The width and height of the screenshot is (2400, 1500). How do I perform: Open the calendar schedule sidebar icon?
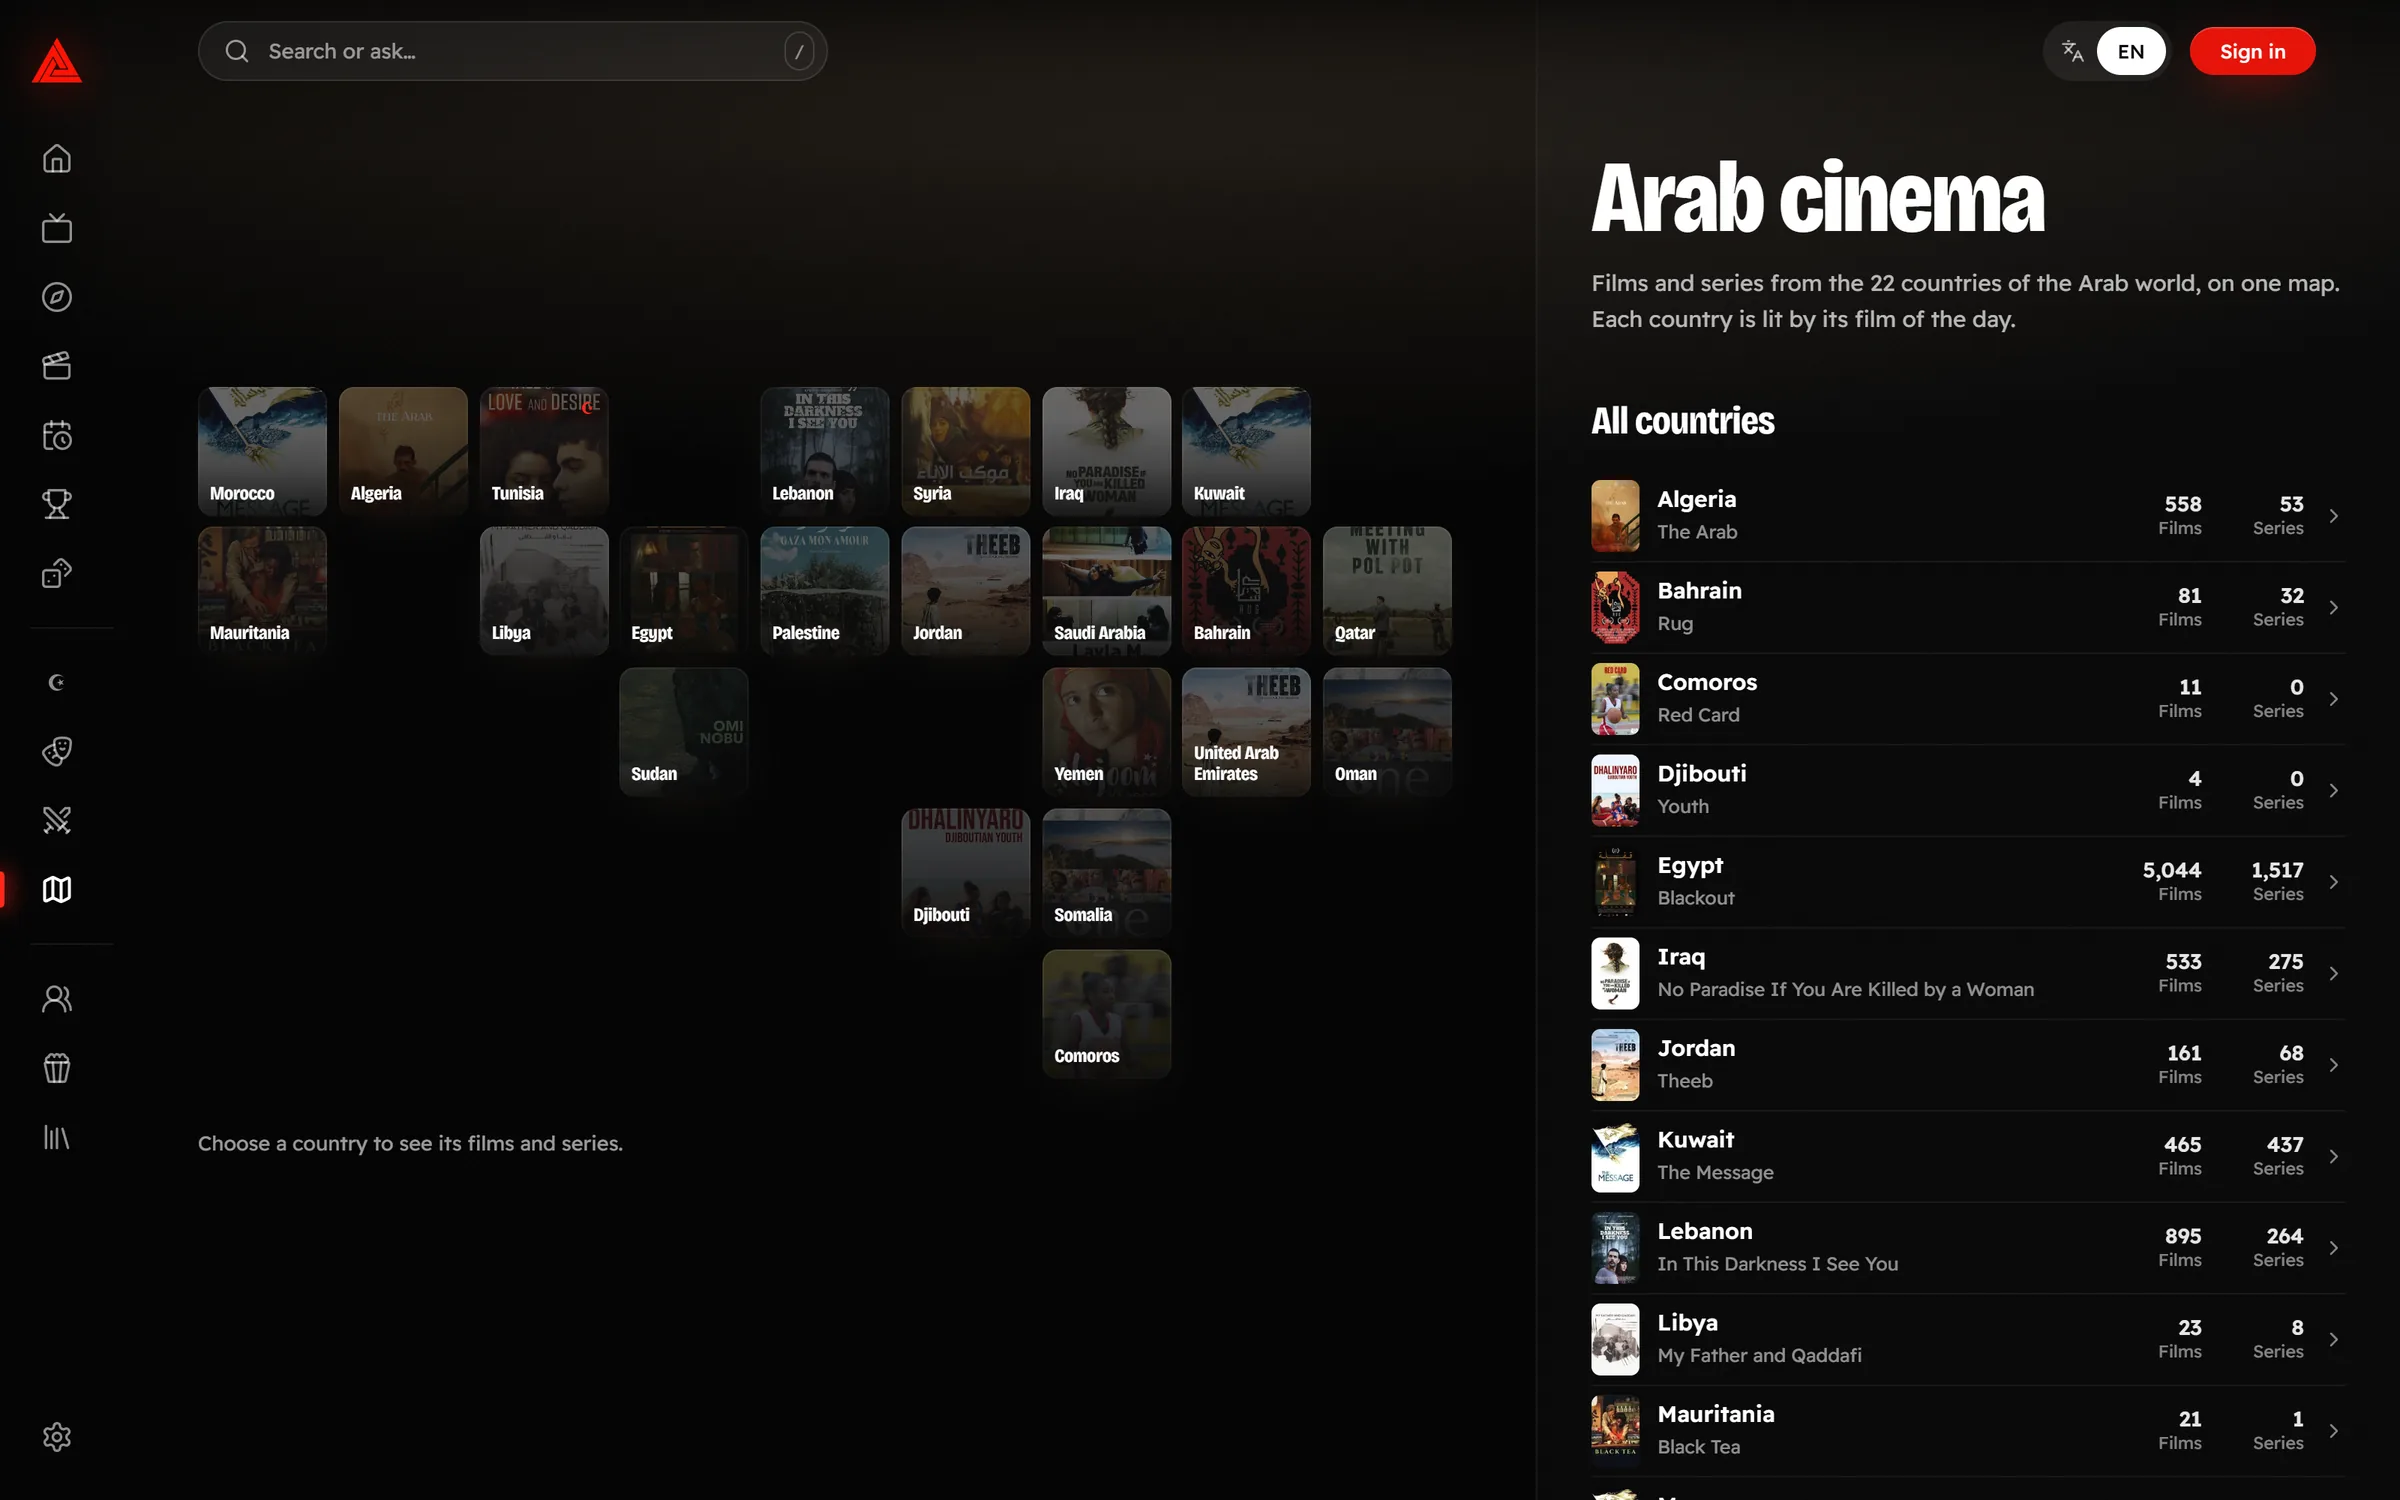[57, 435]
